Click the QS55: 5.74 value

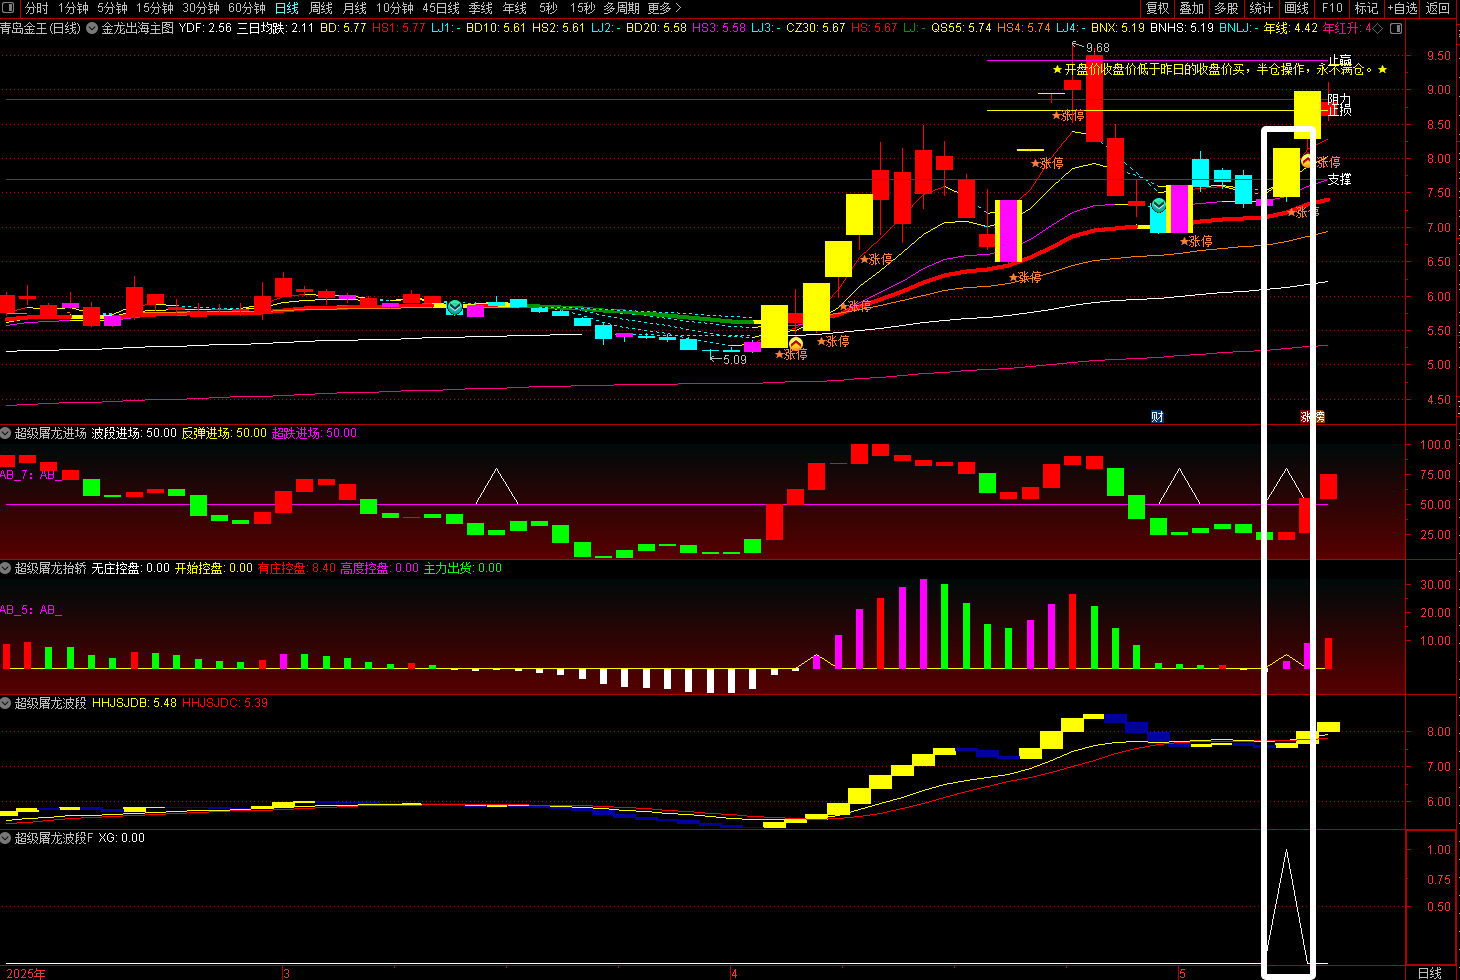pyautogui.click(x=961, y=28)
